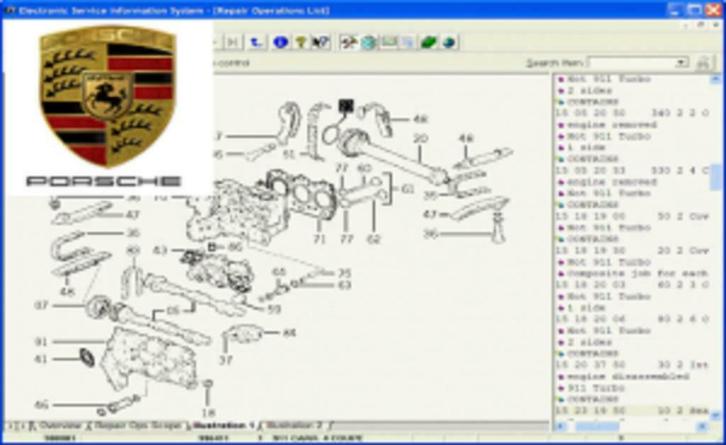Image resolution: width=726 pixels, height=445 pixels.
Task: Click inside the Search Item input field
Action: click(x=632, y=63)
